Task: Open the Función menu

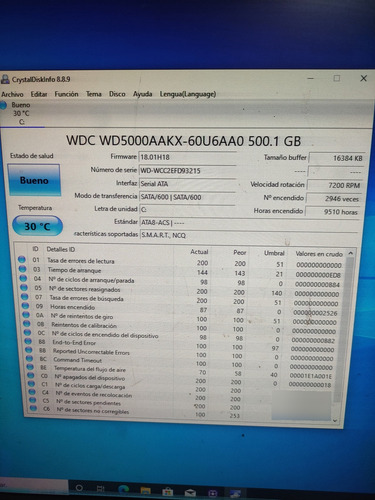Action: tap(66, 94)
